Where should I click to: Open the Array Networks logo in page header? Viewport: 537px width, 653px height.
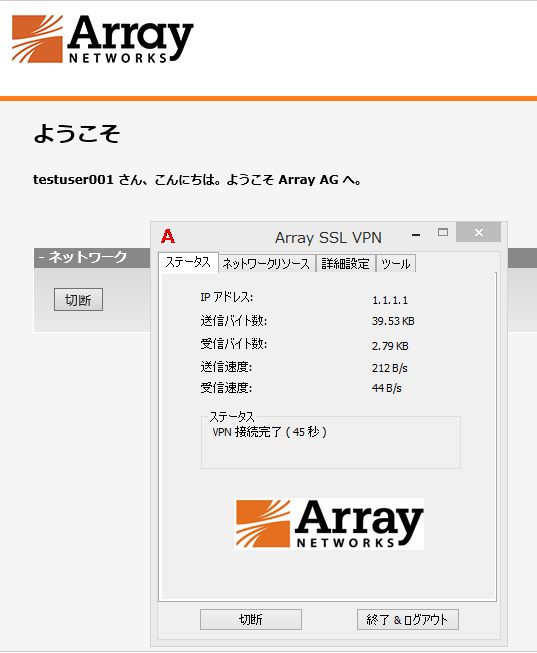tap(102, 39)
